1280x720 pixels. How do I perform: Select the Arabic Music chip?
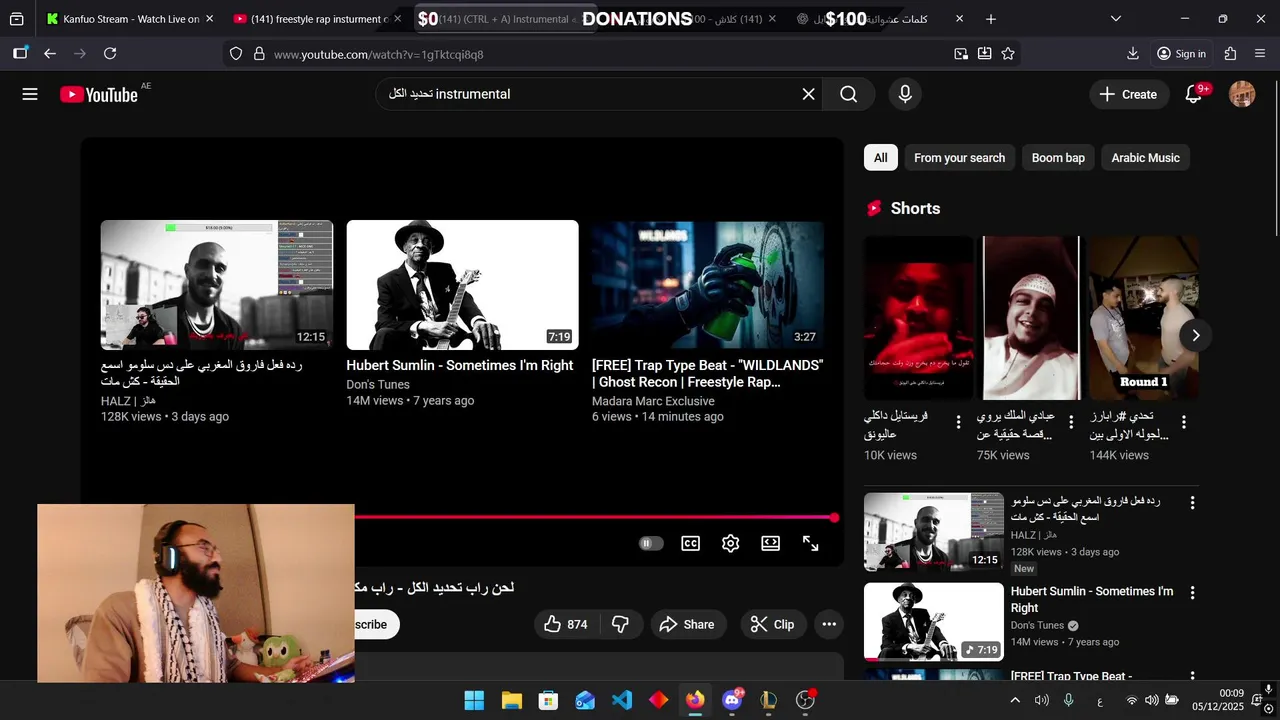1145,158
